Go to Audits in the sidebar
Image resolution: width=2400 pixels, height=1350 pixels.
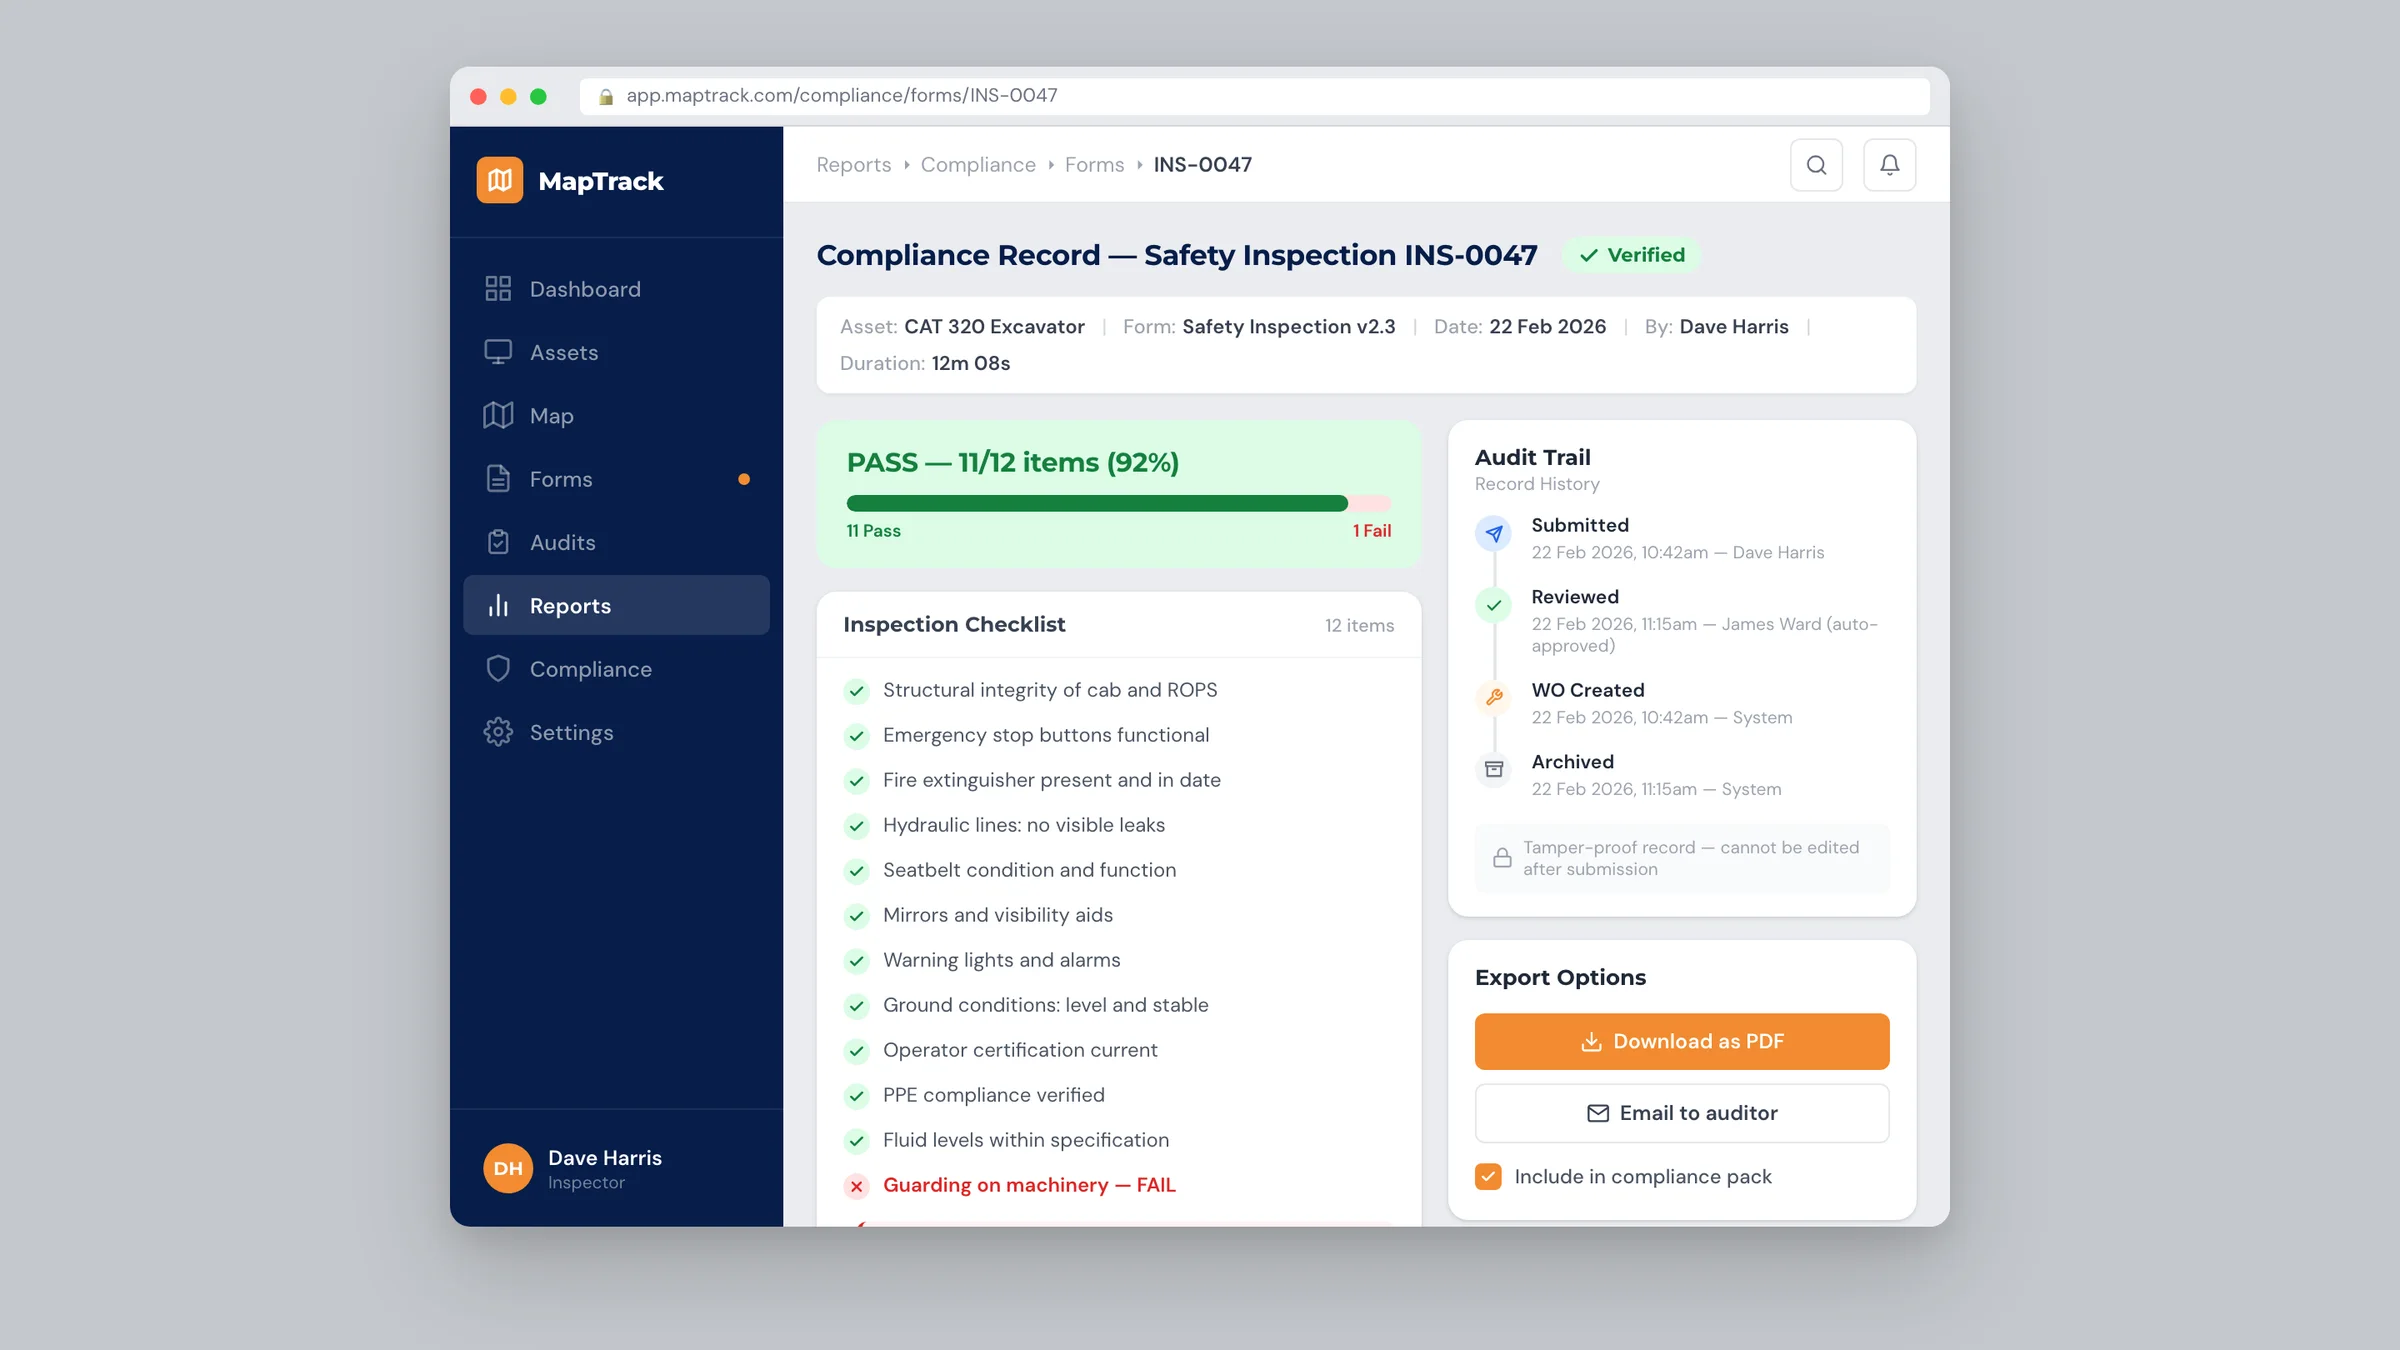click(616, 542)
